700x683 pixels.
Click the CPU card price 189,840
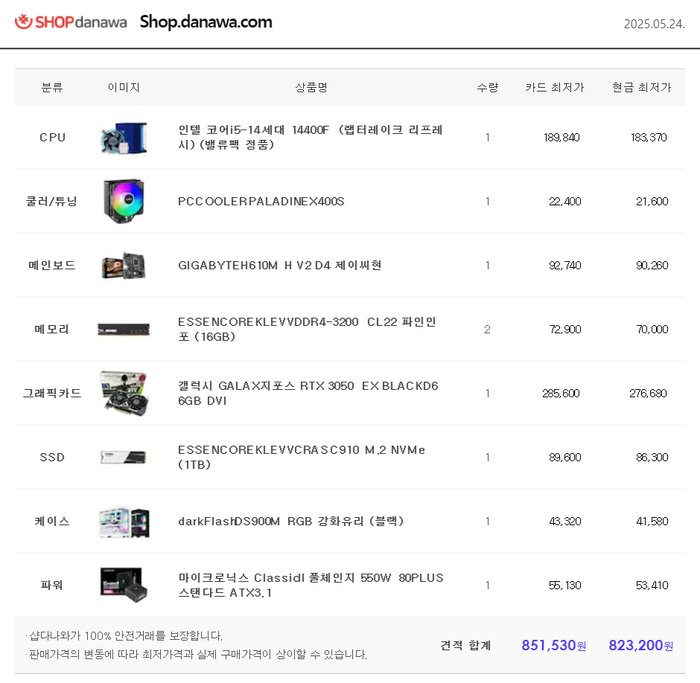(x=562, y=137)
